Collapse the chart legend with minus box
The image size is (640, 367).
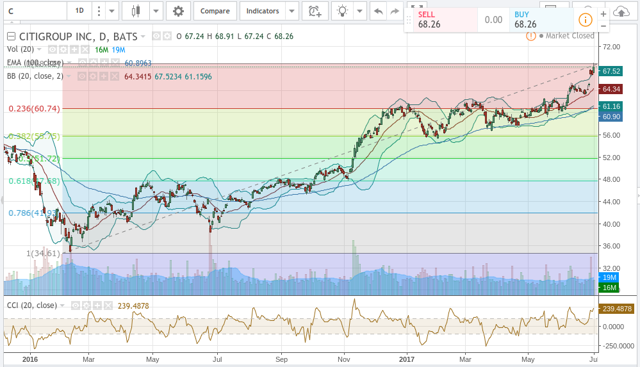[x=11, y=37]
